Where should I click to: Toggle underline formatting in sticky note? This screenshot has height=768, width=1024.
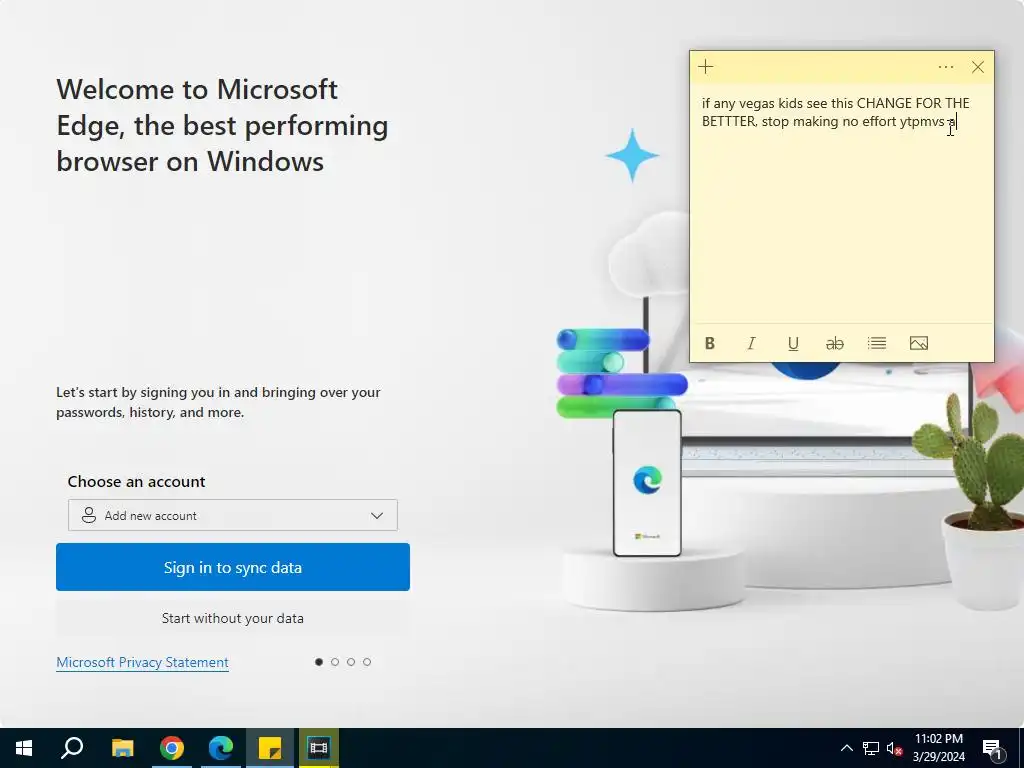coord(793,344)
